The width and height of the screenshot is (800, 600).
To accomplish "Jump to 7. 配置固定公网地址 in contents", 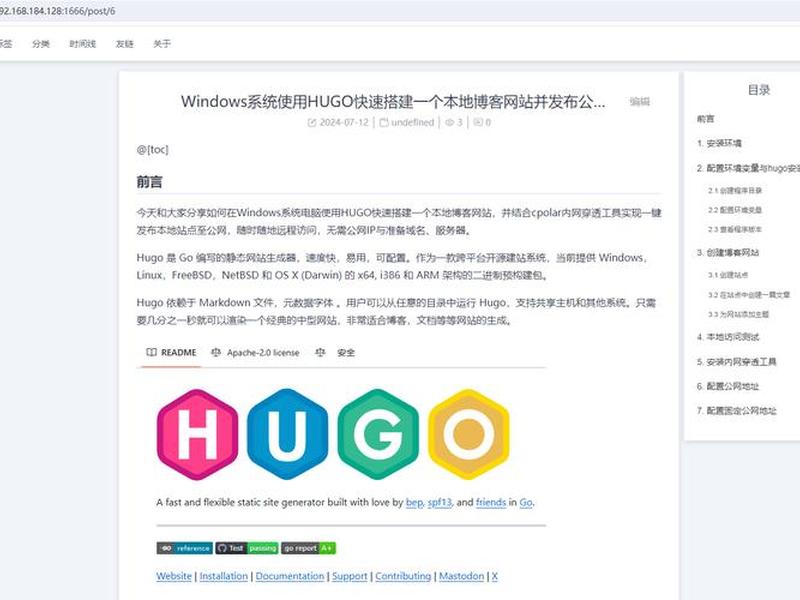I will (736, 411).
